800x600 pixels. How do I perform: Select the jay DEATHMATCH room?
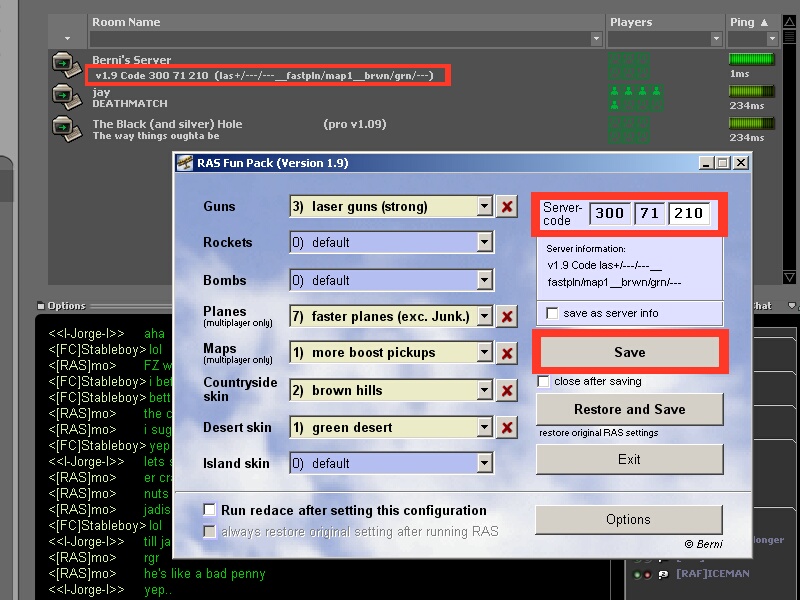tap(414, 98)
